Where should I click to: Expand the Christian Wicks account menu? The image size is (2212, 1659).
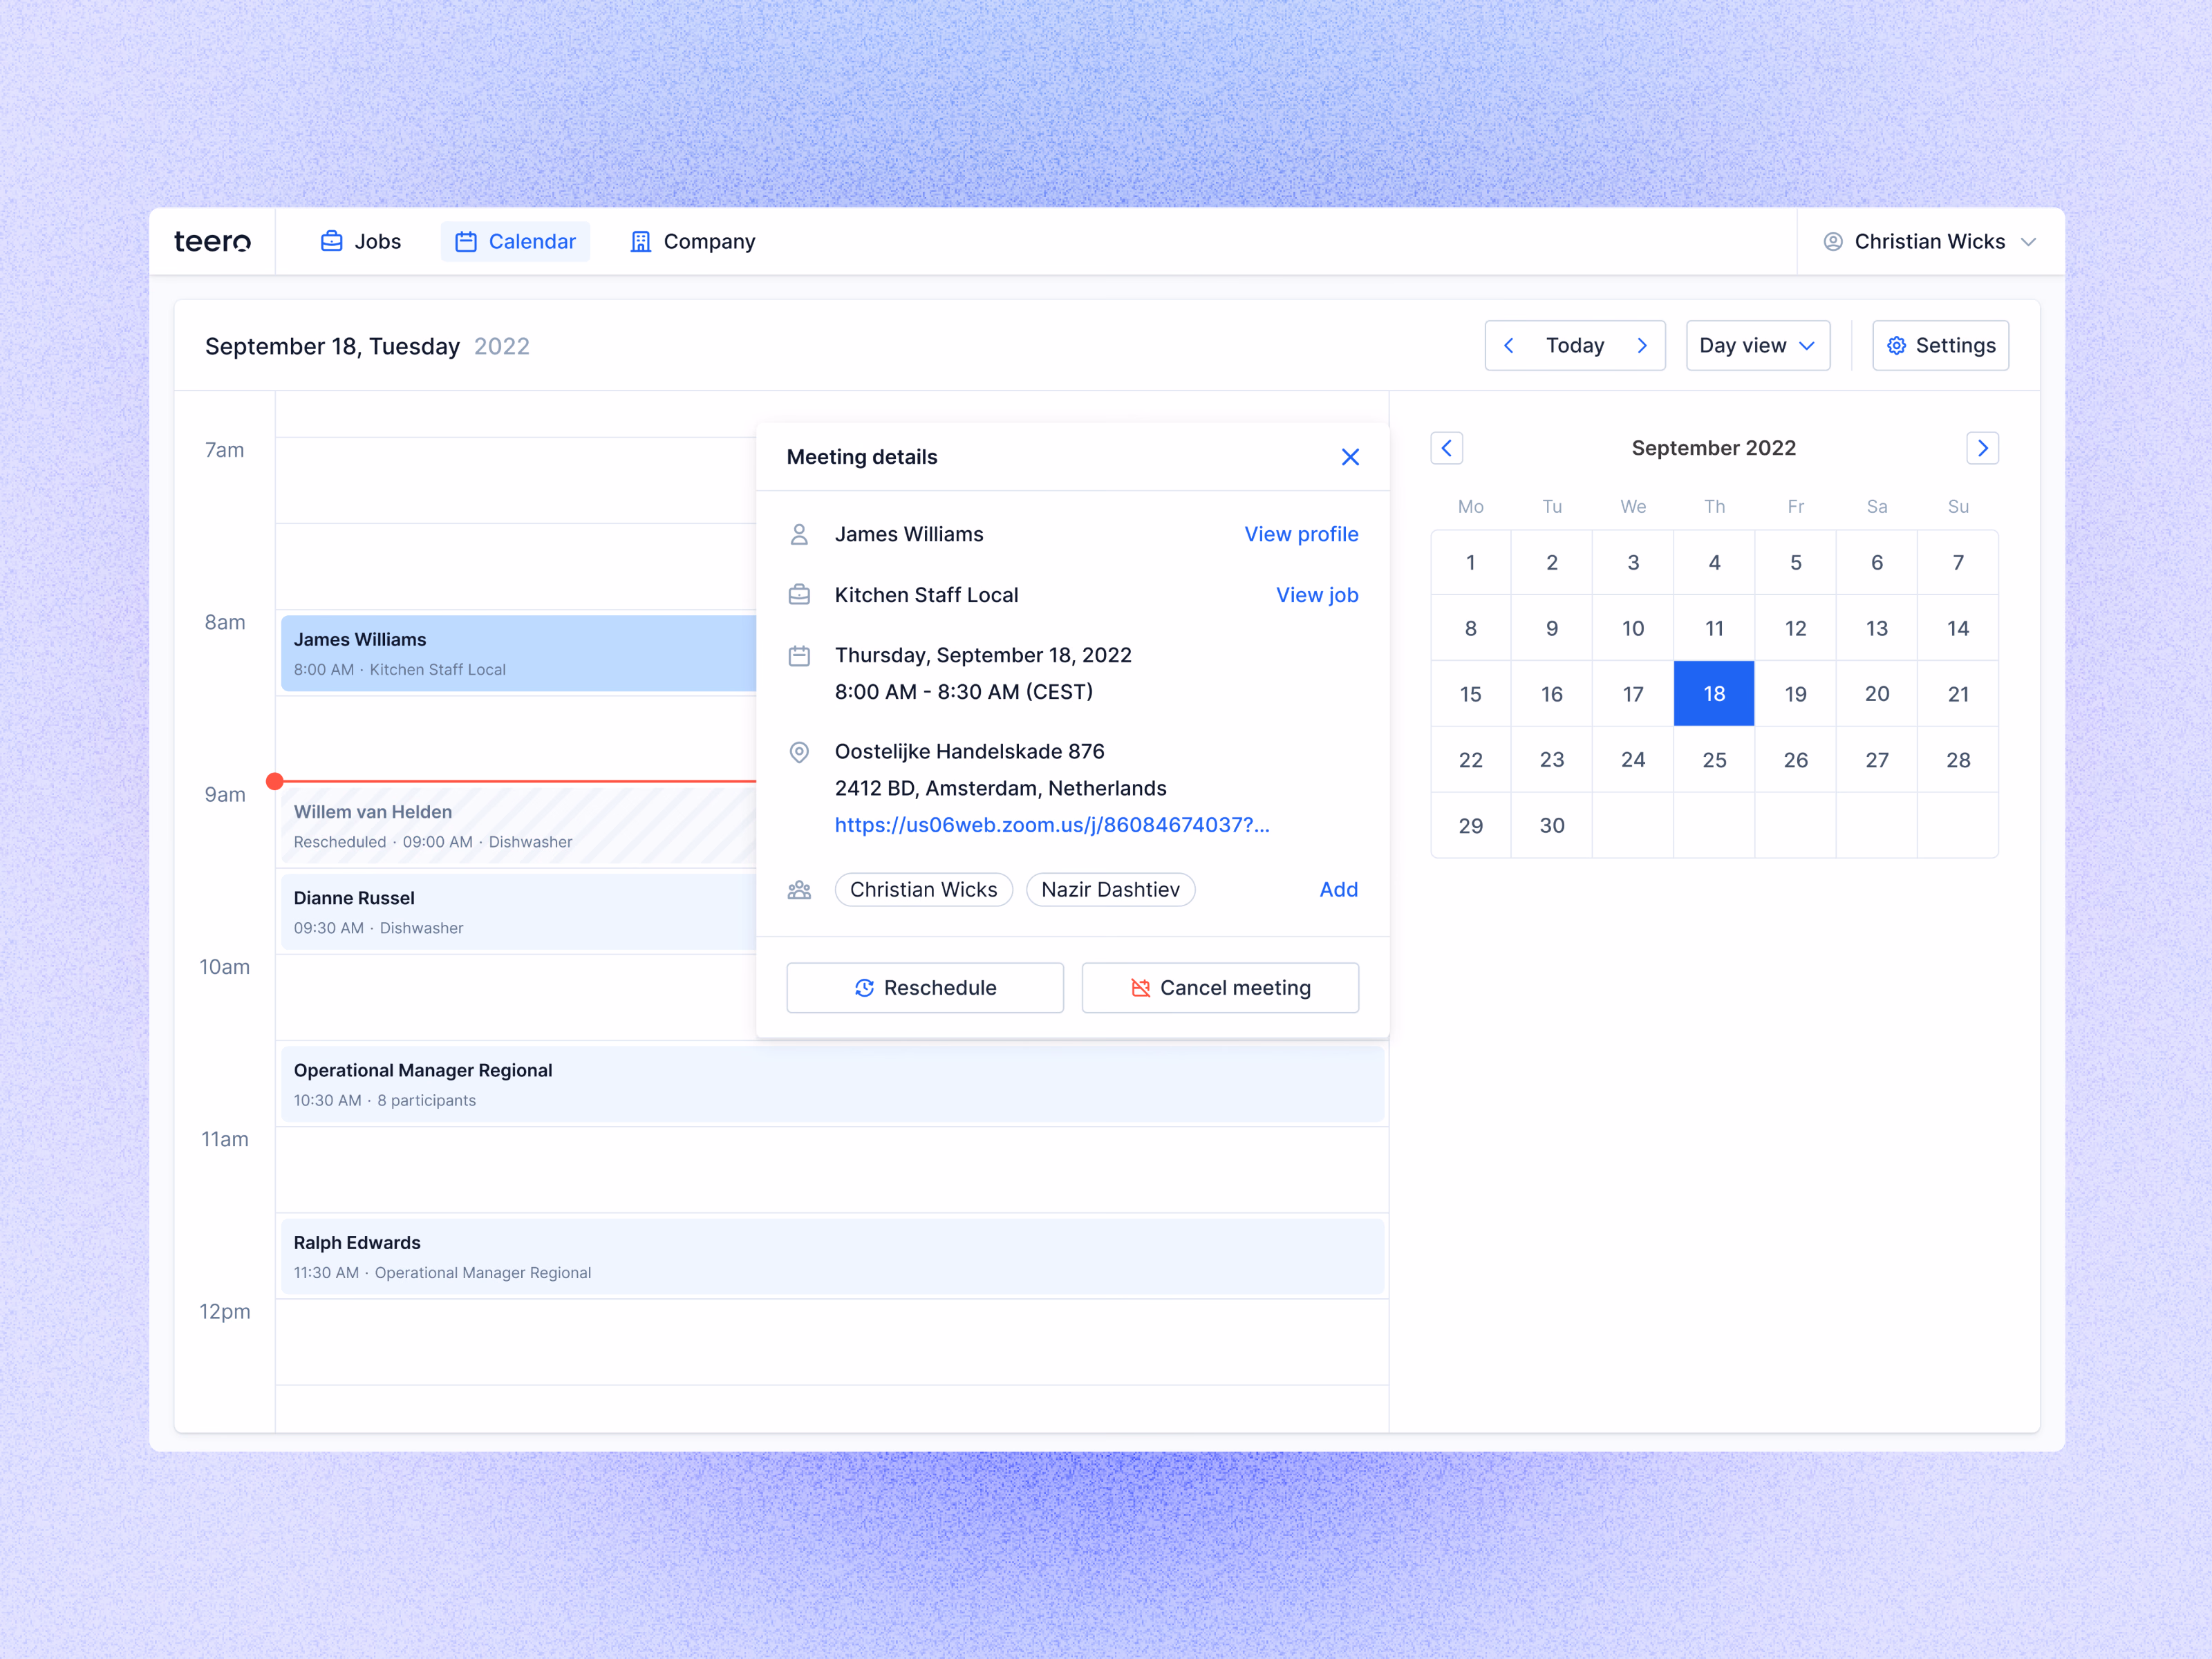[1929, 241]
